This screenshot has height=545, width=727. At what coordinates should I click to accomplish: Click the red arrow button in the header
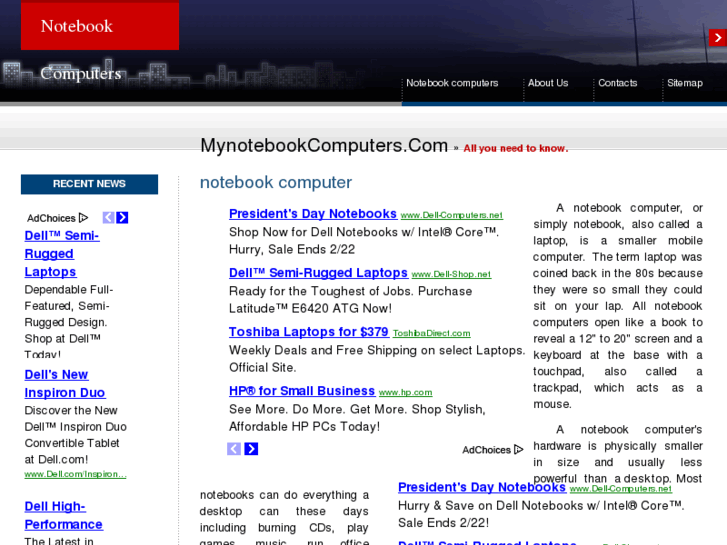[717, 38]
